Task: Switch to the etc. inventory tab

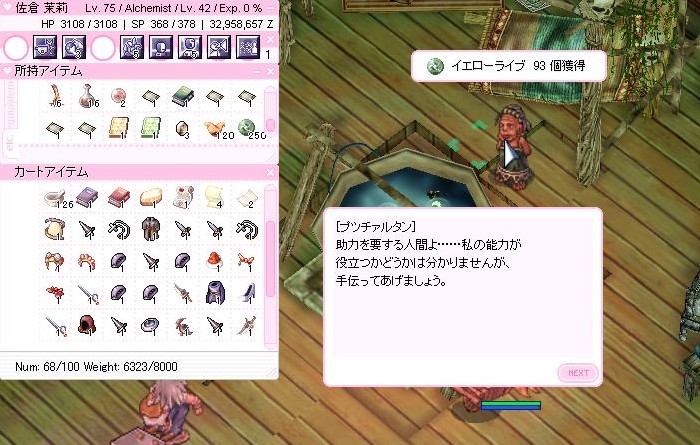Action: [x=10, y=142]
